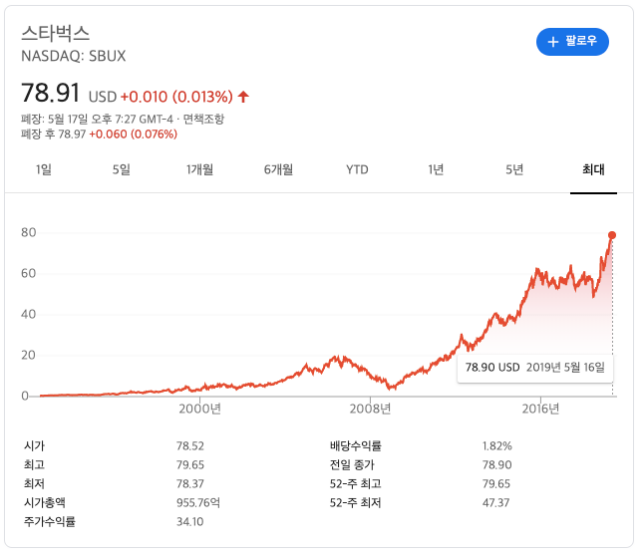Image resolution: width=640 pixels, height=555 pixels.
Task: Click the red endpoint dot on the chart
Action: pos(611,235)
